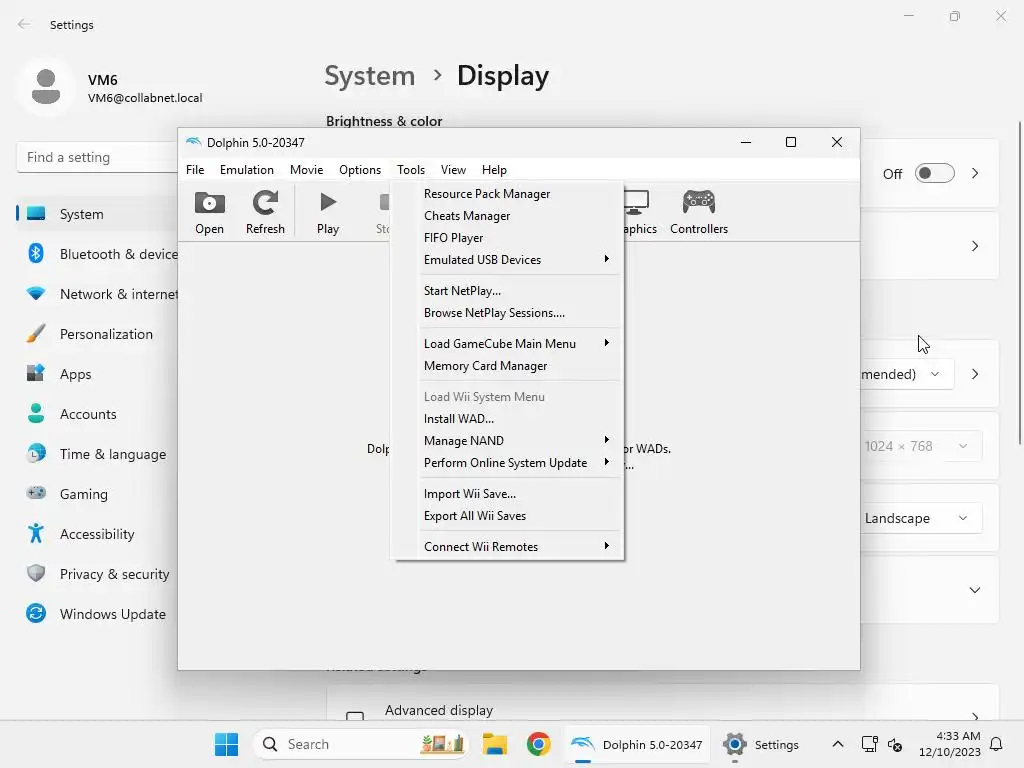Close the open Tools menu via its title

tap(411, 170)
